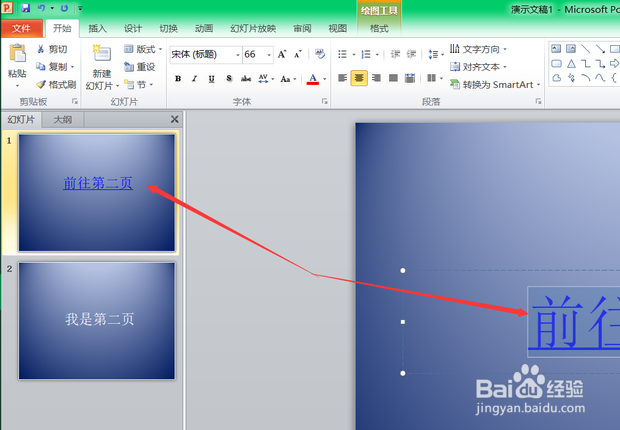Insert a text box shape from gallery
This screenshot has width=620, height=430.
[x=556, y=49]
